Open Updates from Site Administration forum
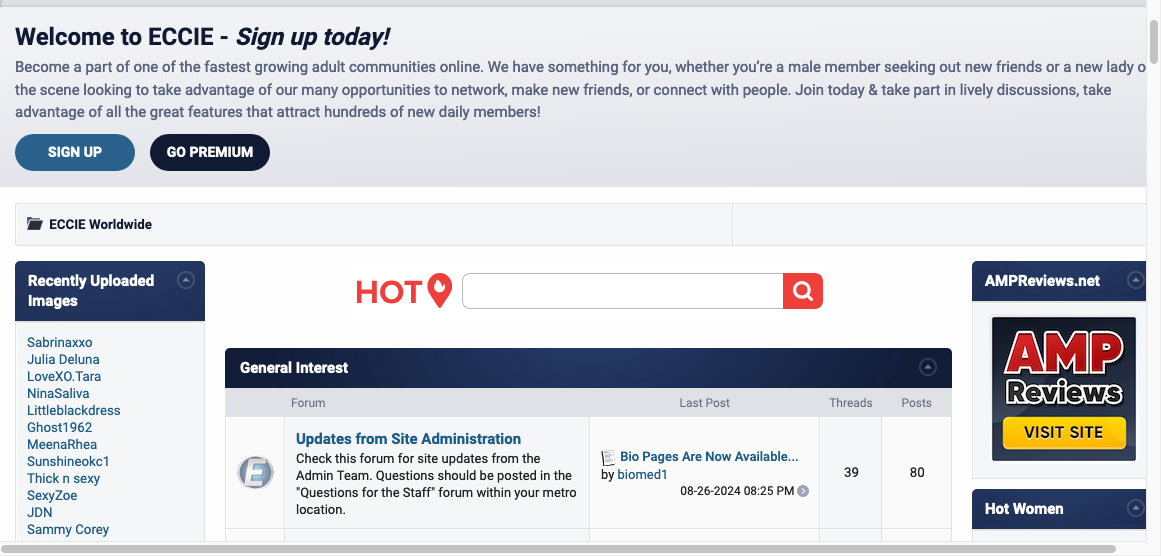The width and height of the screenshot is (1161, 556). (x=408, y=439)
